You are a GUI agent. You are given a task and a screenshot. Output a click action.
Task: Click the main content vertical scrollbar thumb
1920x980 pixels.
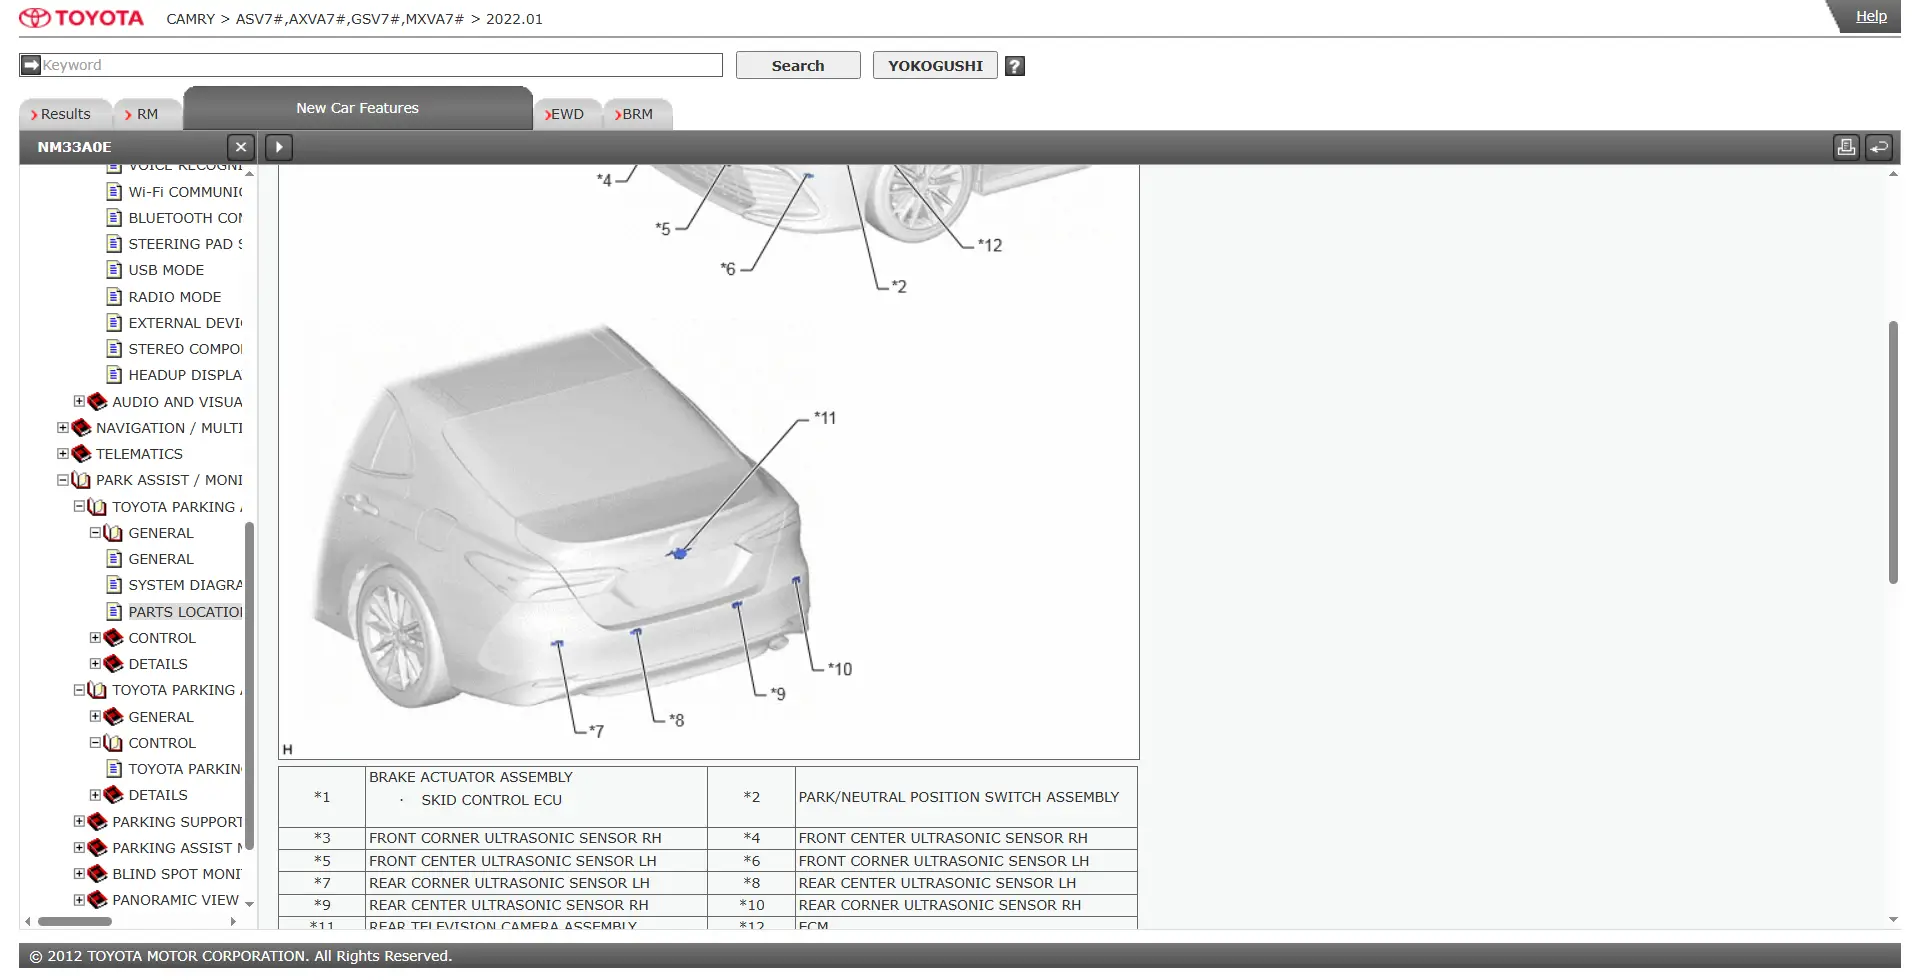tap(1893, 452)
